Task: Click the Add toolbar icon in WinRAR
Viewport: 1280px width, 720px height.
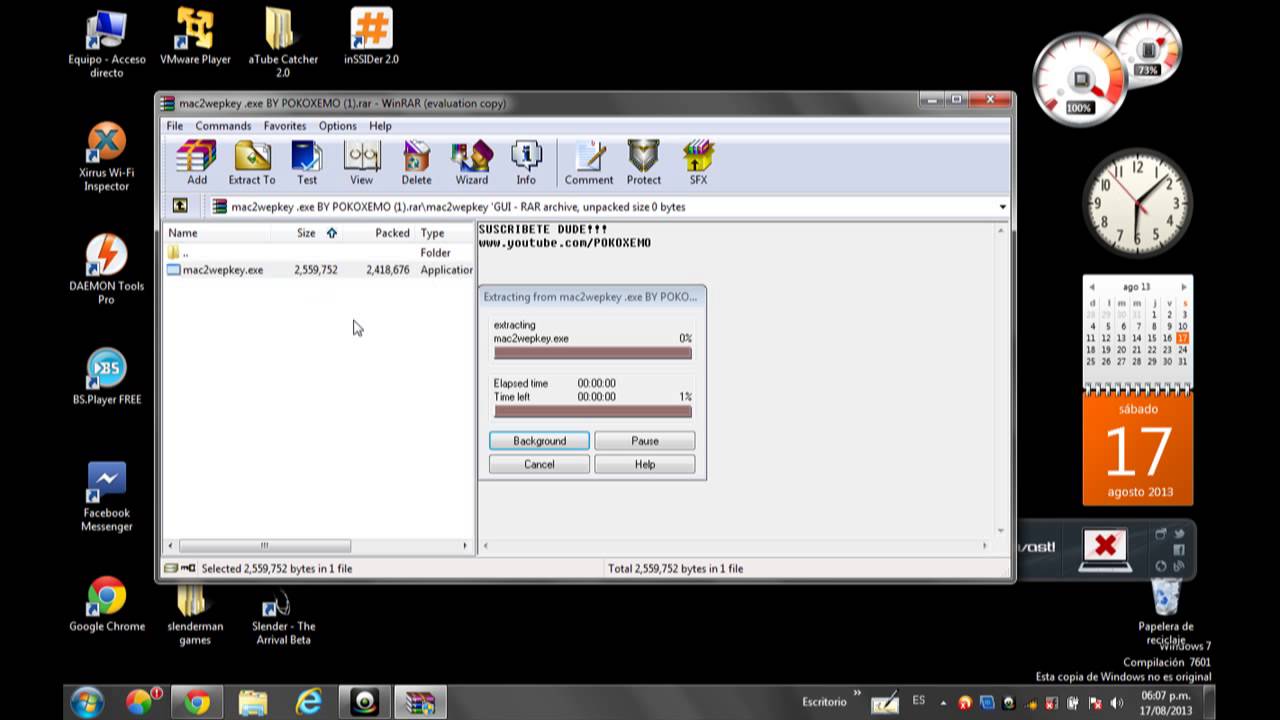Action: pyautogui.click(x=196, y=162)
